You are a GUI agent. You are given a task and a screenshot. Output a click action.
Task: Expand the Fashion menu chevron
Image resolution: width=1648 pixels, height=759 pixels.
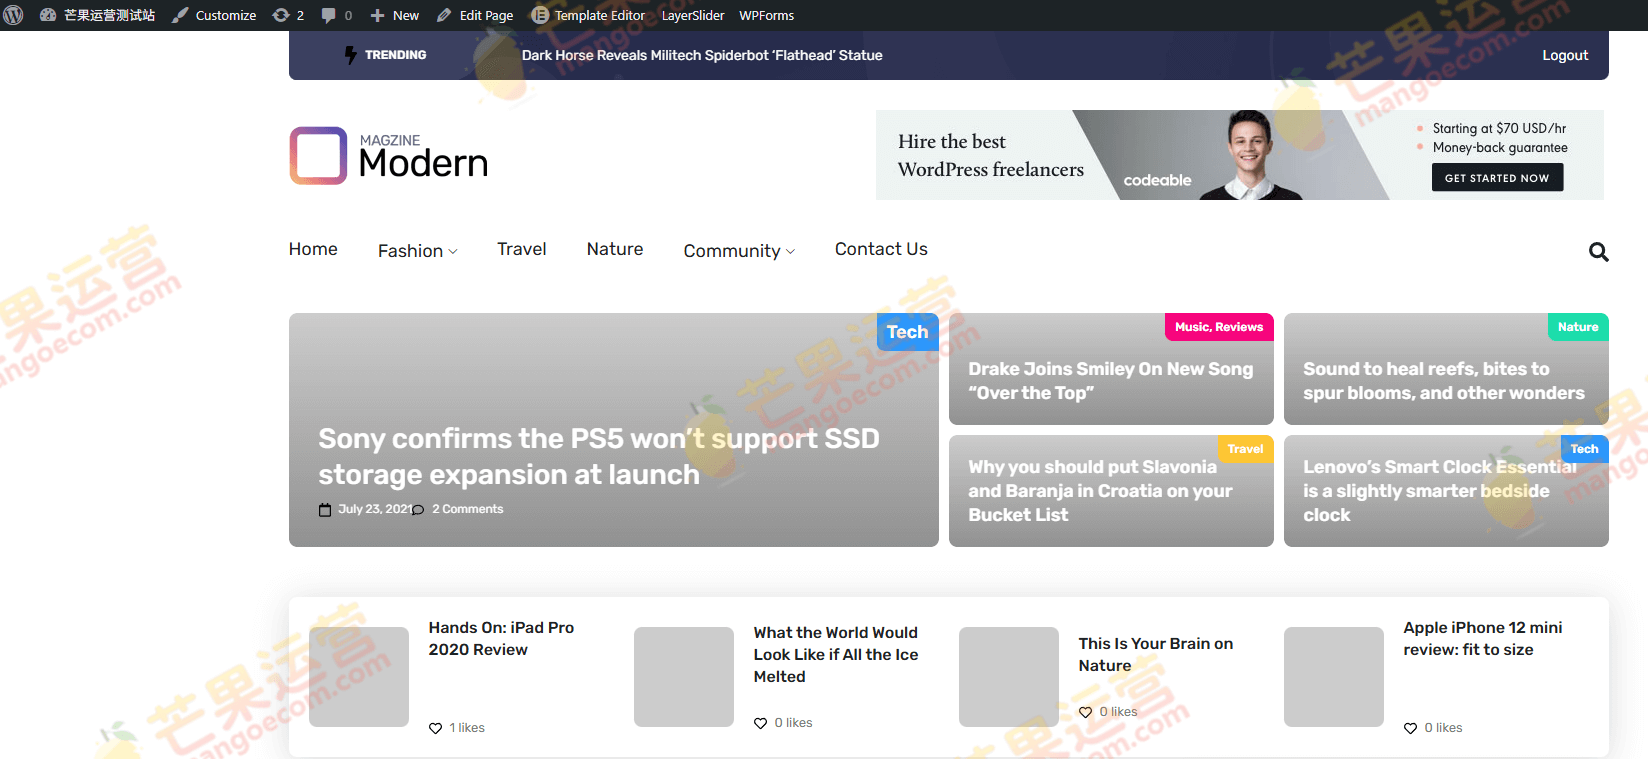tap(453, 252)
